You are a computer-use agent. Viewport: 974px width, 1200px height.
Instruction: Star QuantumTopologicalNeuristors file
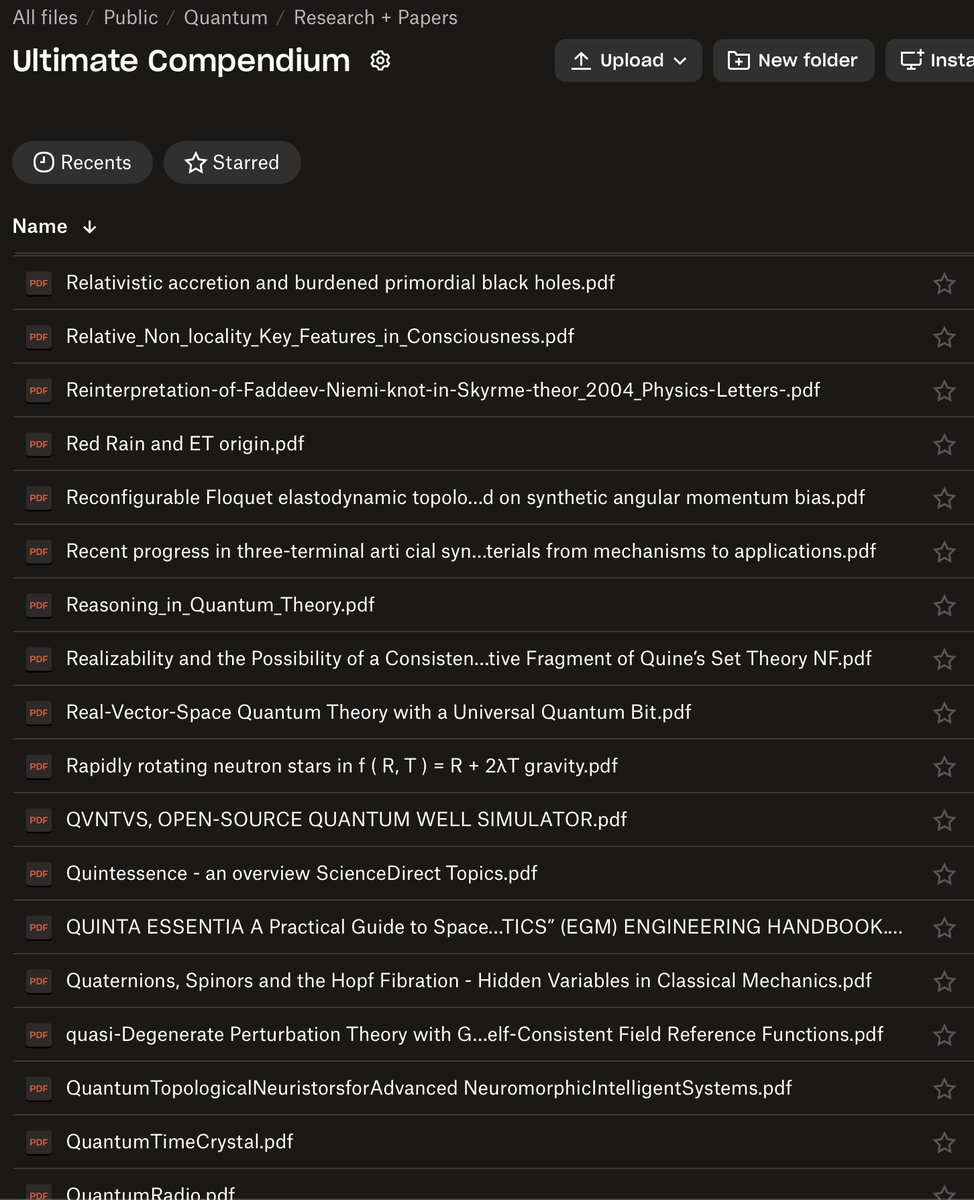click(x=944, y=1089)
